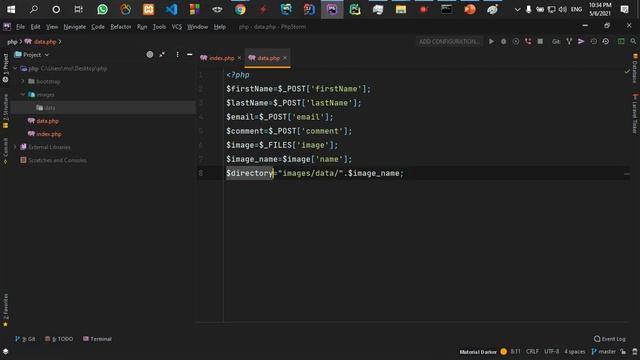Expand External Libraries node
Screen dimensions: 640x360
[16, 147]
